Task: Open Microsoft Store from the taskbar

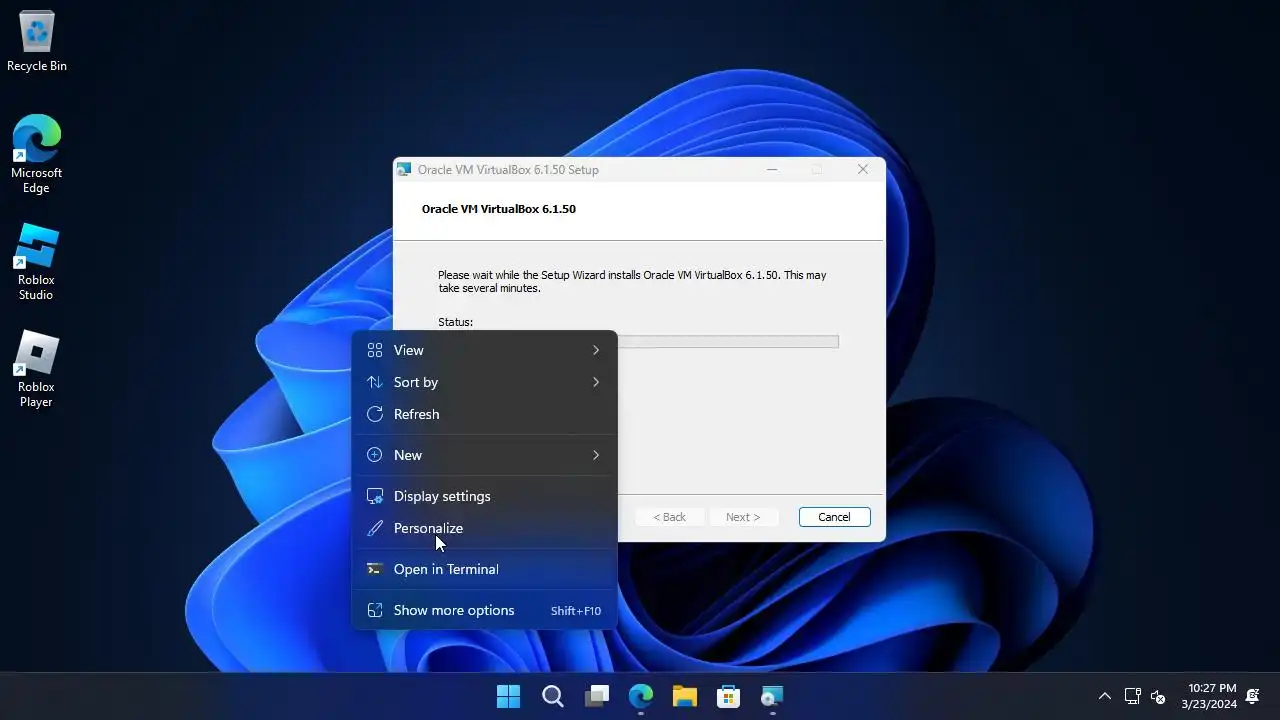Action: [x=728, y=696]
